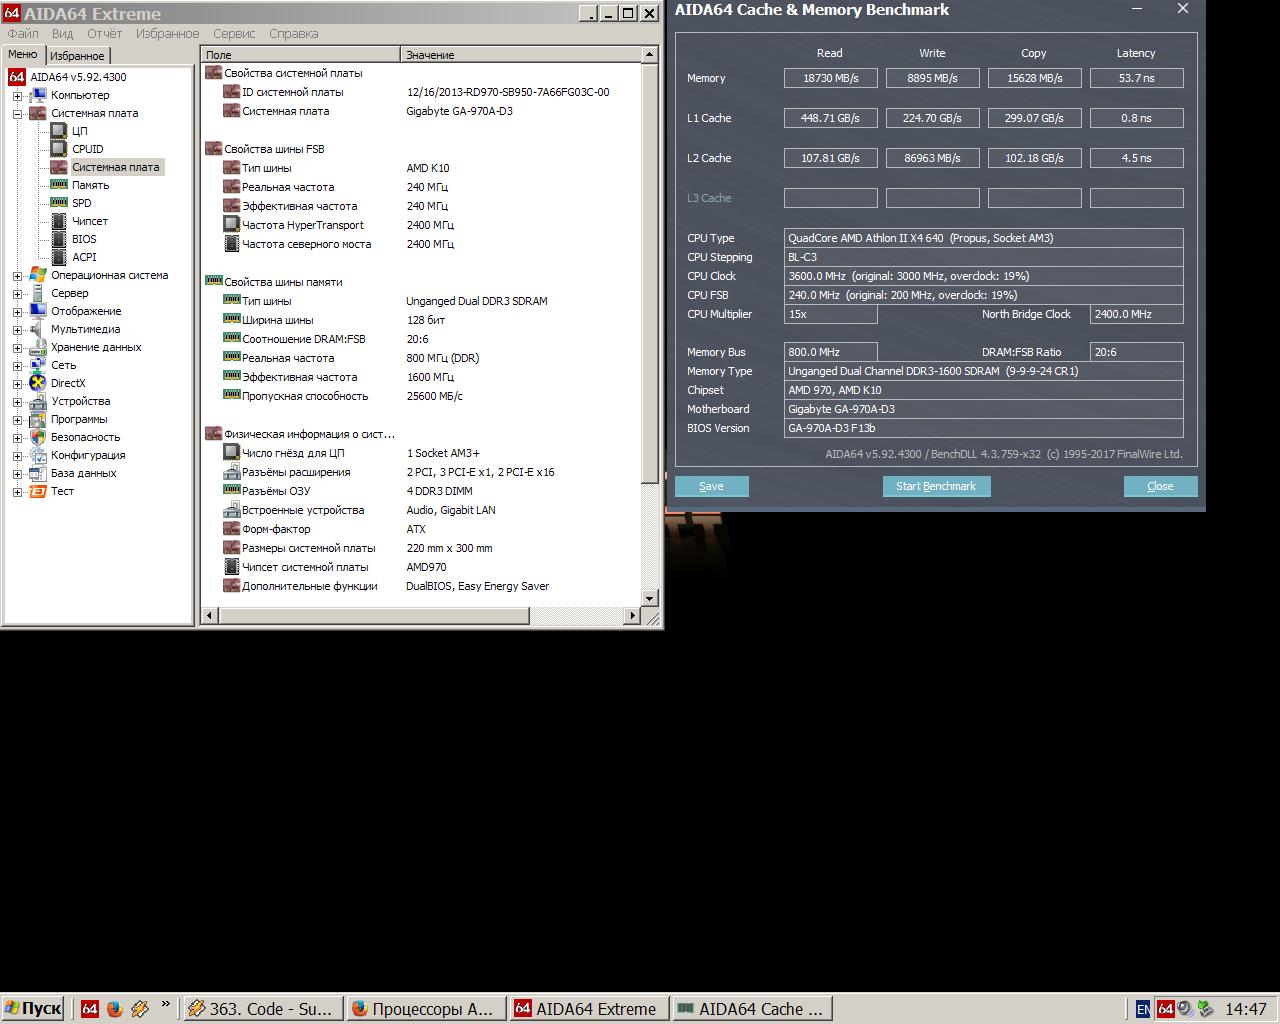
Task: Open the Пуск start menu
Action: pos(34,1009)
